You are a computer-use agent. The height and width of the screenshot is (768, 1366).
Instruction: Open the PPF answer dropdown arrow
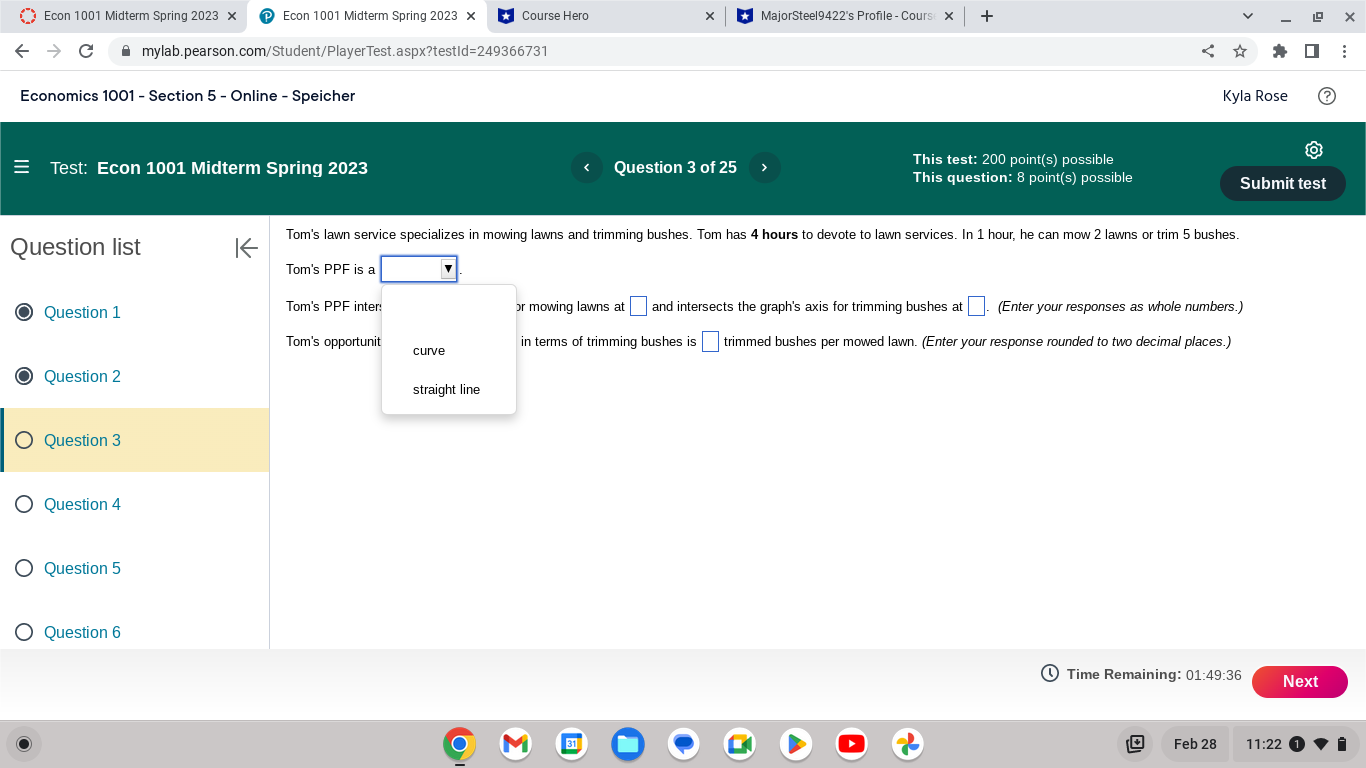(x=447, y=268)
